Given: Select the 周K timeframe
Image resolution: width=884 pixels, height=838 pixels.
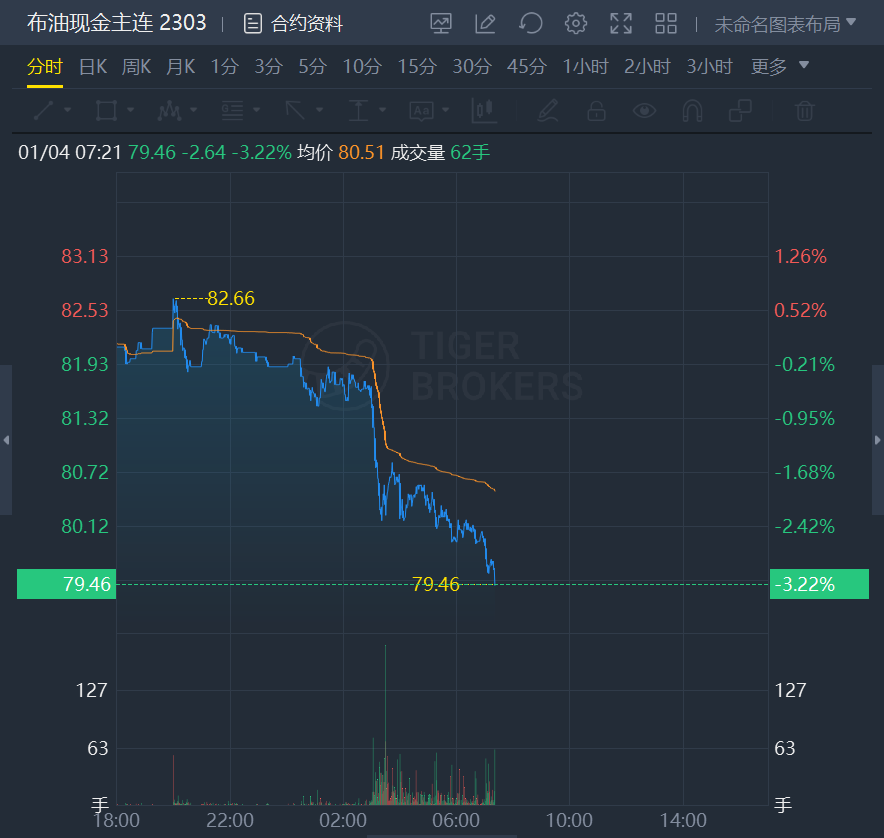Looking at the screenshot, I should pyautogui.click(x=136, y=67).
